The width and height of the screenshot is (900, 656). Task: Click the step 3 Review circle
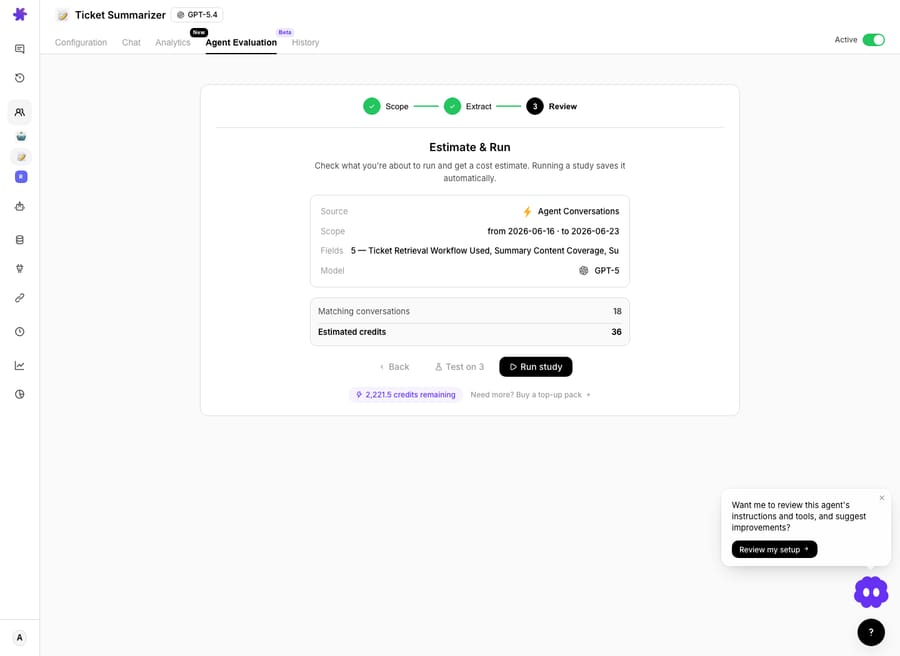tap(535, 106)
